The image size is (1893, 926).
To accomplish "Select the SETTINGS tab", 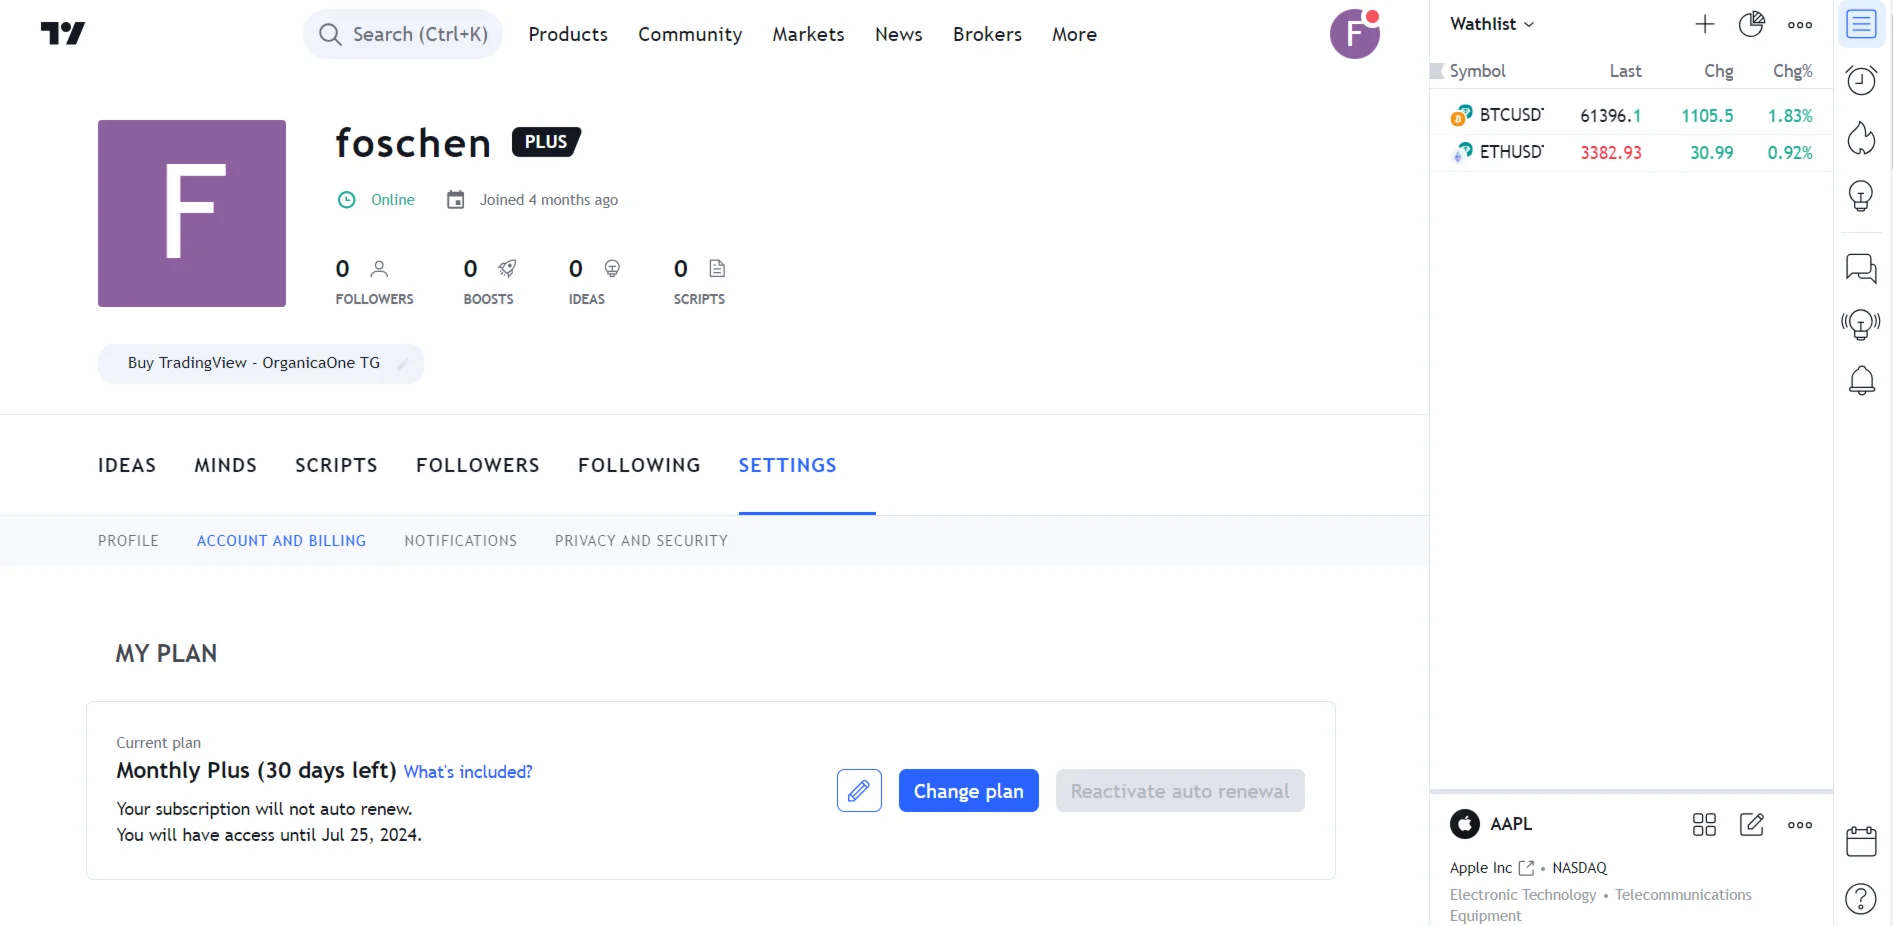I will (788, 465).
